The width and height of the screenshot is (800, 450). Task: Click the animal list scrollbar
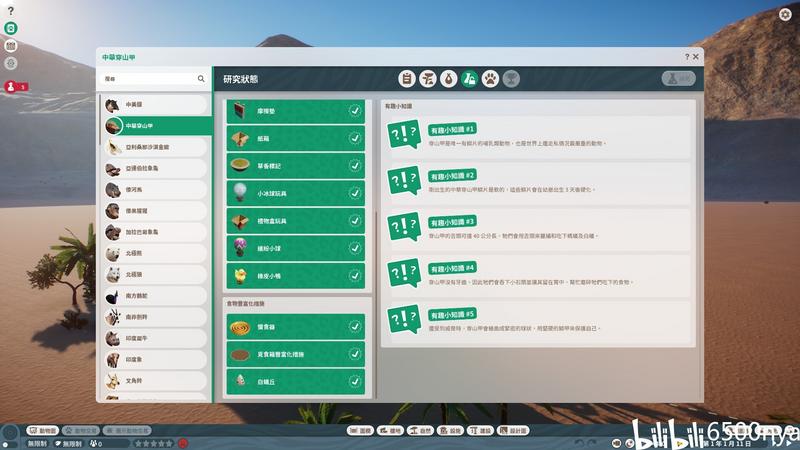point(100,120)
